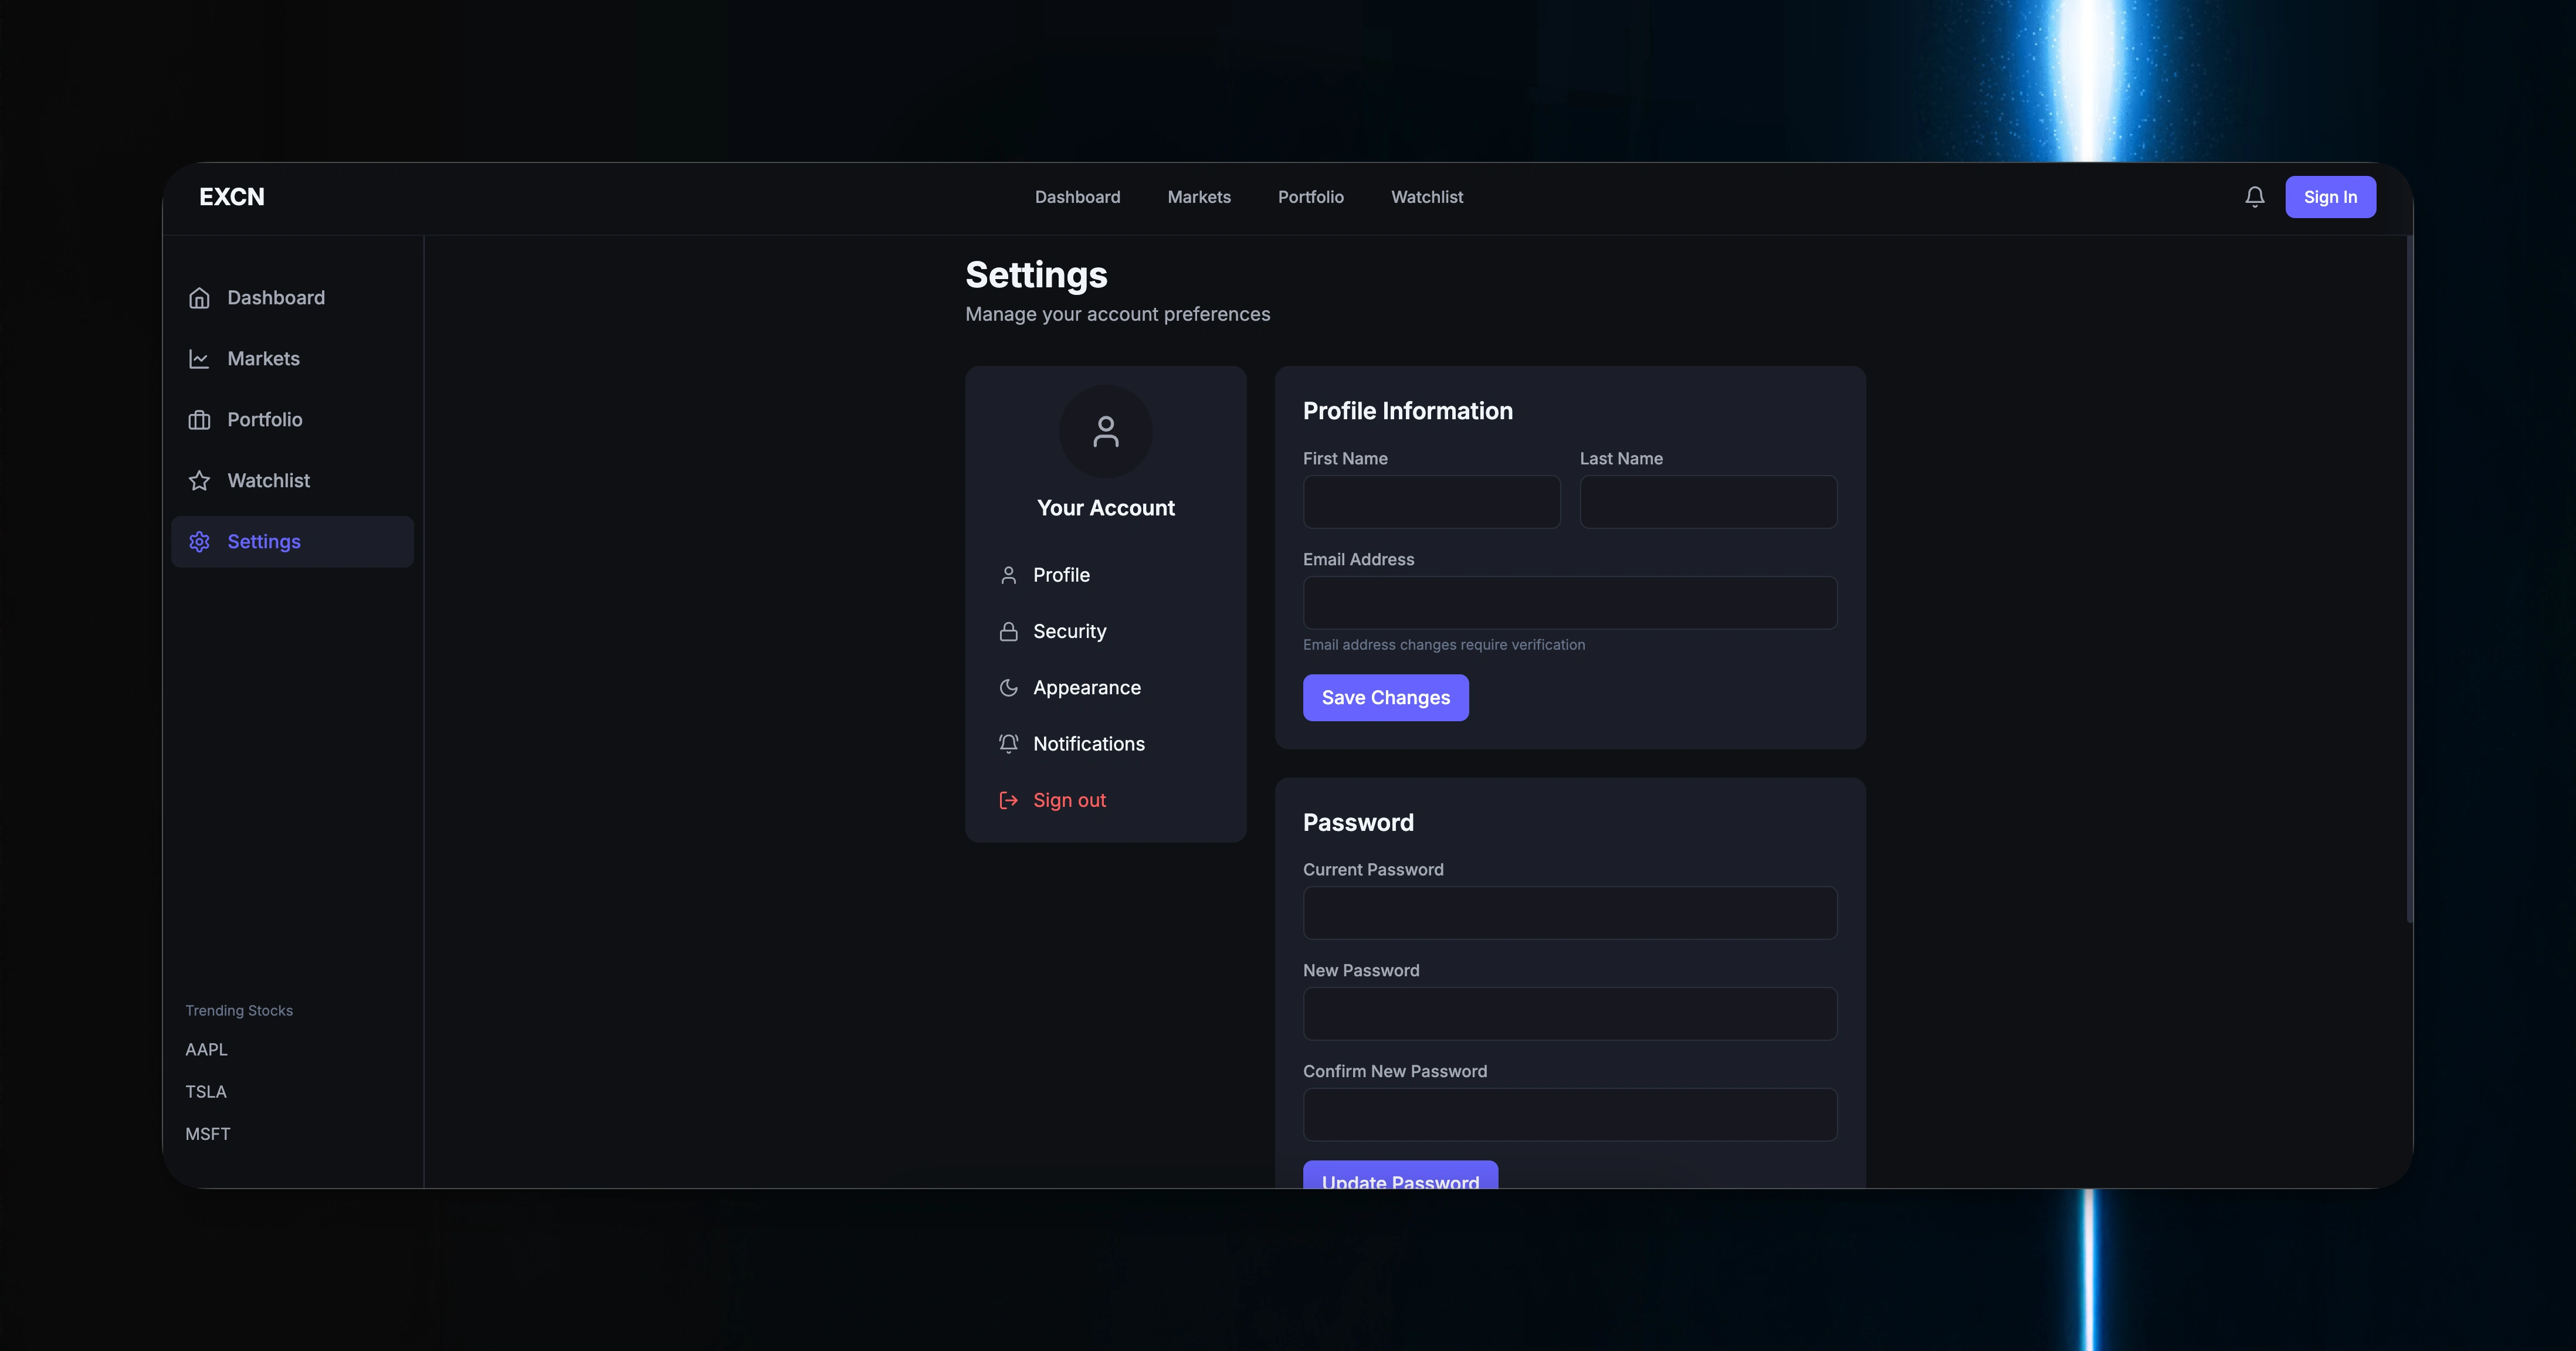Select Portfolio label in the sidebar
The width and height of the screenshot is (2576, 1351).
coord(264,420)
